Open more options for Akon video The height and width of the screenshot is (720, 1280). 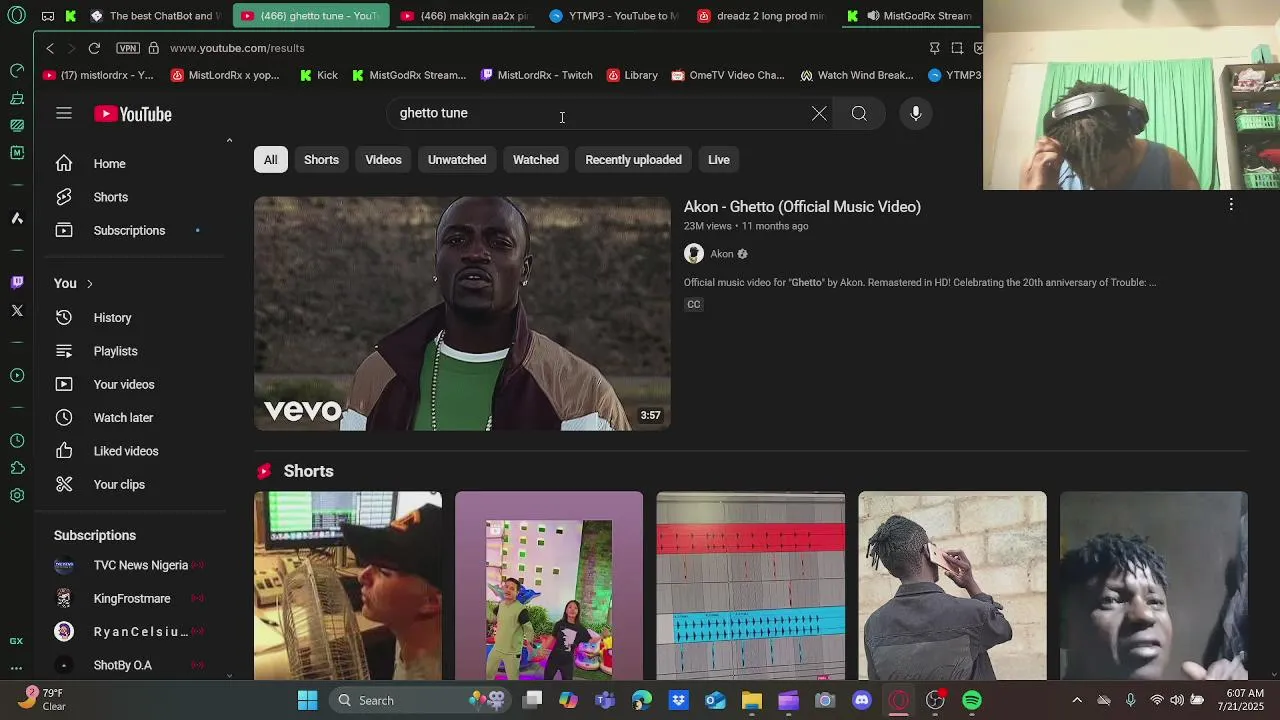pyautogui.click(x=1231, y=205)
